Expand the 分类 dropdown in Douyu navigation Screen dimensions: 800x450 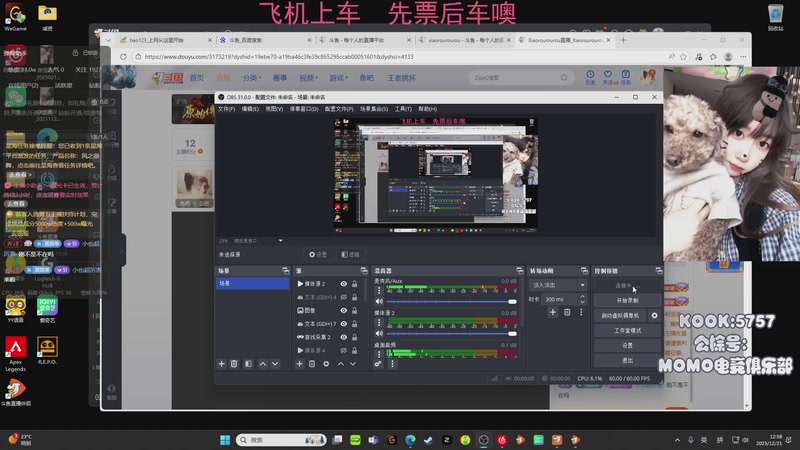pyautogui.click(x=252, y=78)
